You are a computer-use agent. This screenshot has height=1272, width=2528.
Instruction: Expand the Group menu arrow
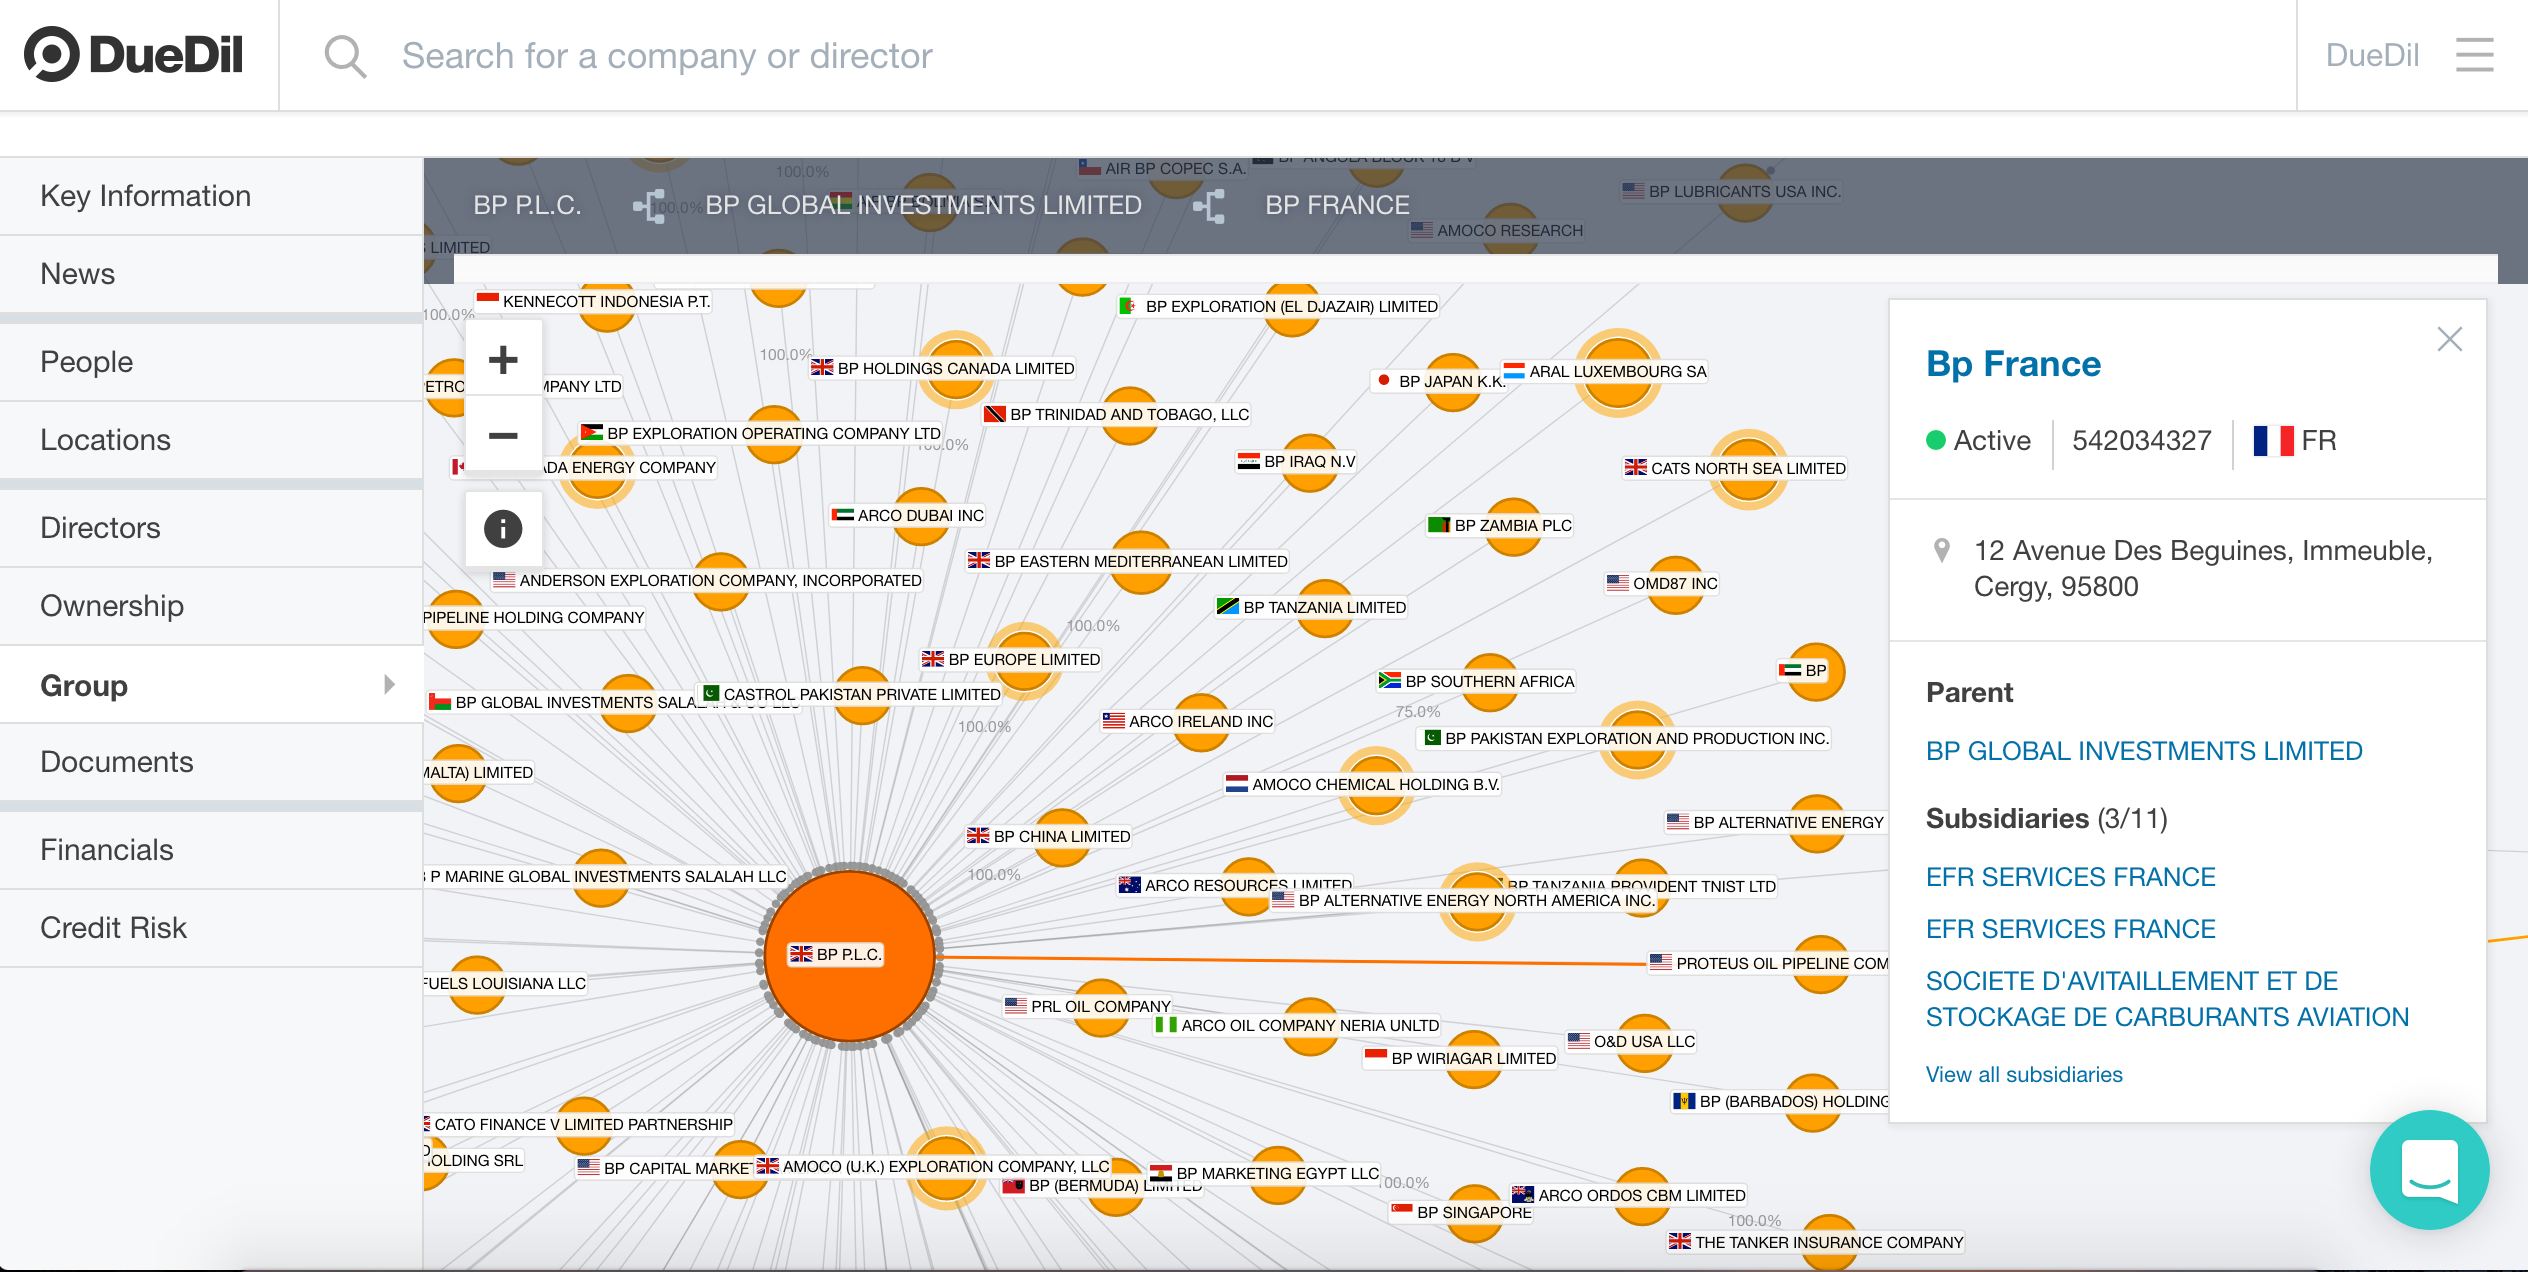pos(390,684)
